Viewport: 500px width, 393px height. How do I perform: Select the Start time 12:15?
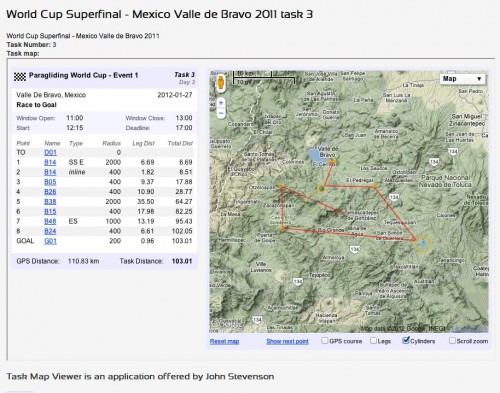(75, 128)
